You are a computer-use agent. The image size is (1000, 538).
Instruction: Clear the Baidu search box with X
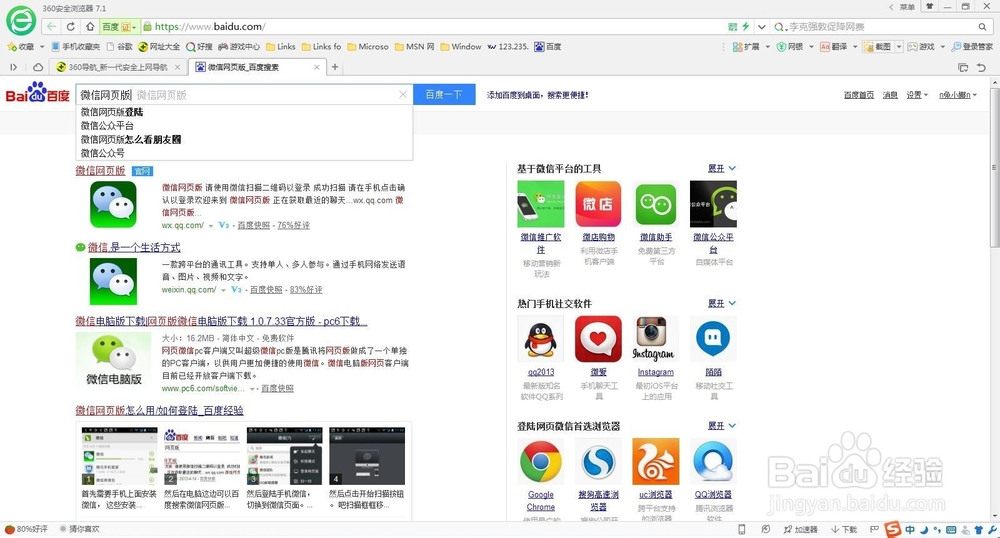pyautogui.click(x=403, y=94)
